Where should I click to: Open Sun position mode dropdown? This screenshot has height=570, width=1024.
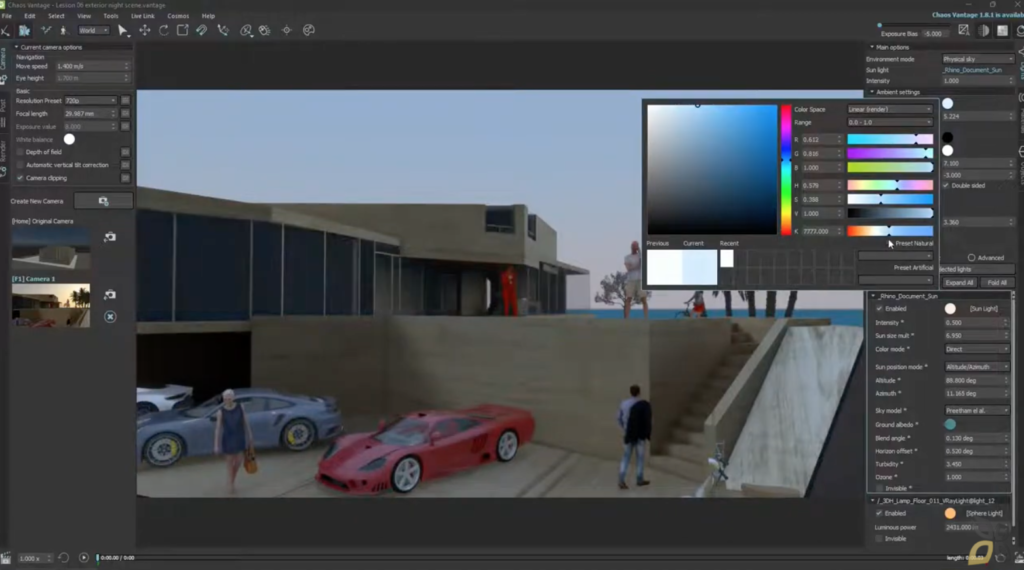point(976,367)
